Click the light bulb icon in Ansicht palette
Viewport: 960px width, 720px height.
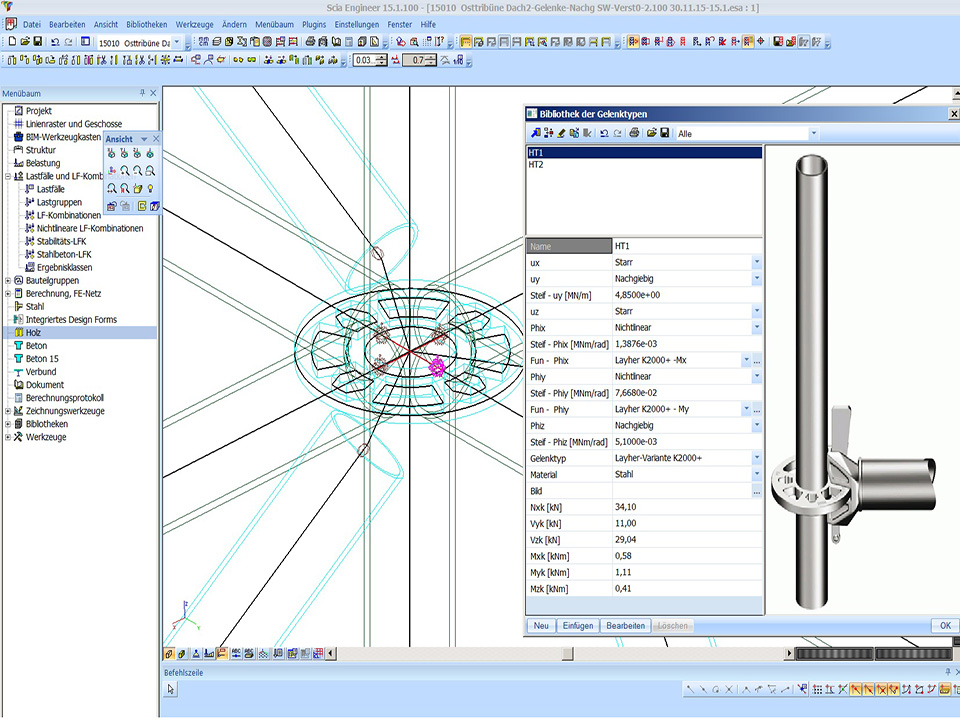point(150,188)
